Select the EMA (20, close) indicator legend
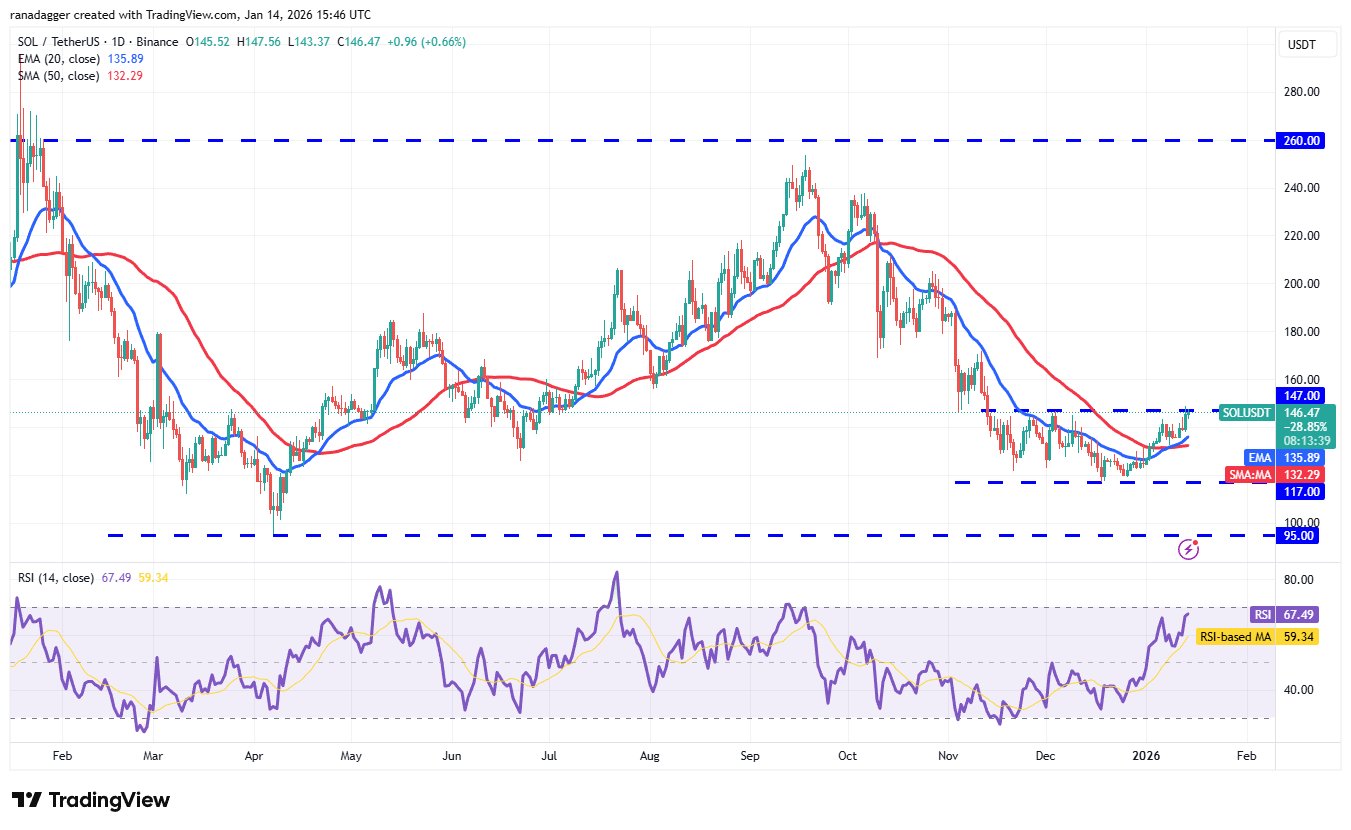This screenshot has width=1351, height=830. click(x=56, y=59)
